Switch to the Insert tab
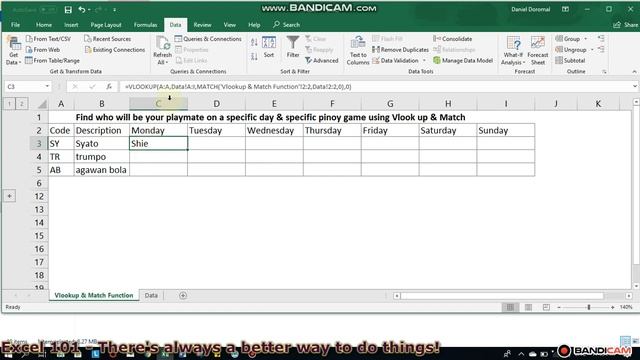Image resolution: width=640 pixels, height=360 pixels. click(71, 25)
